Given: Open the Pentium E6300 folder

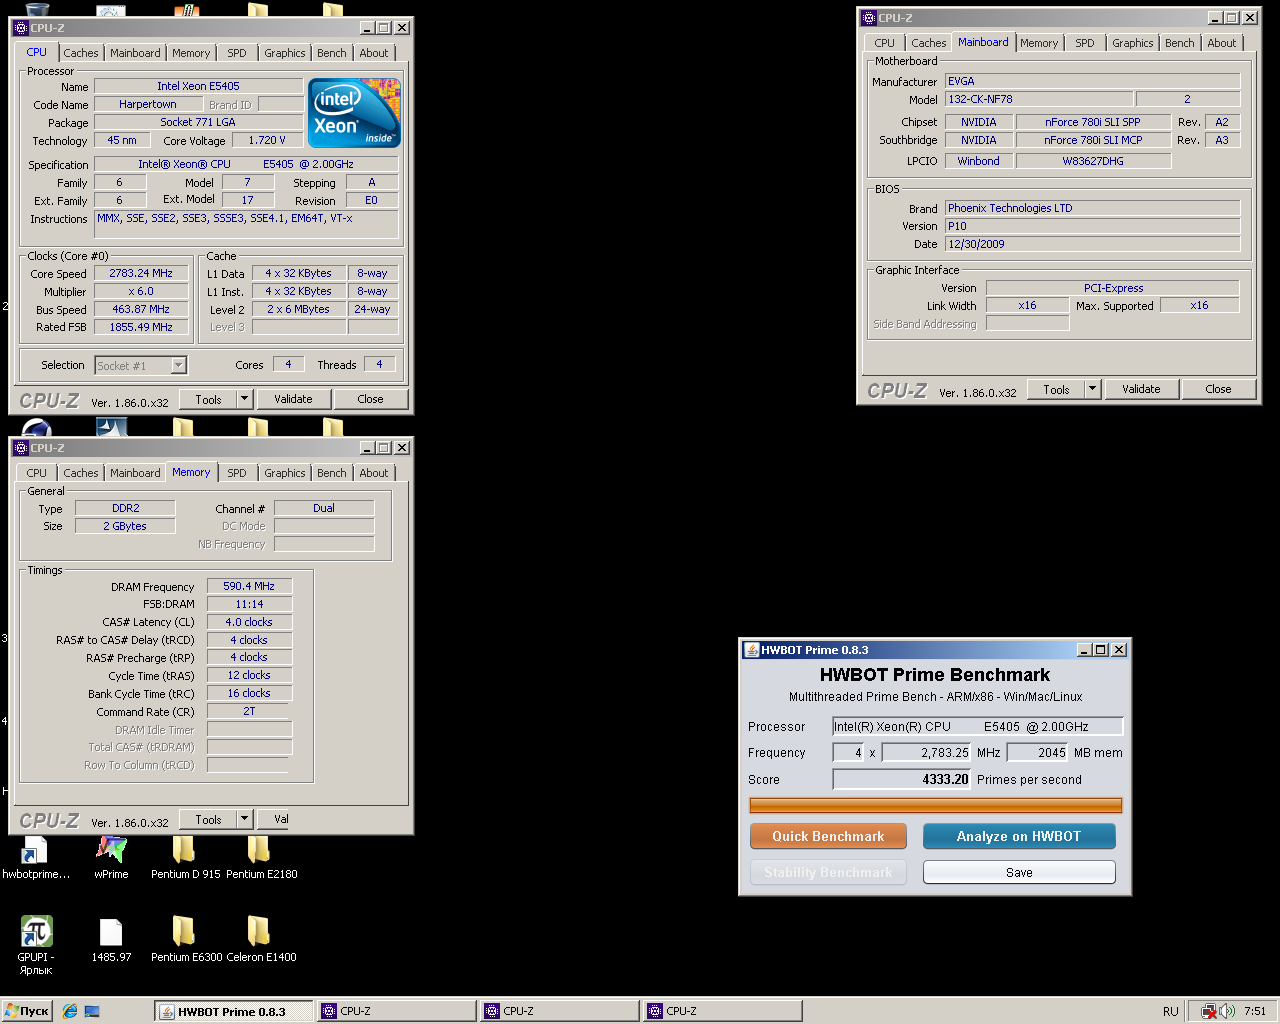Looking at the screenshot, I should pyautogui.click(x=186, y=940).
